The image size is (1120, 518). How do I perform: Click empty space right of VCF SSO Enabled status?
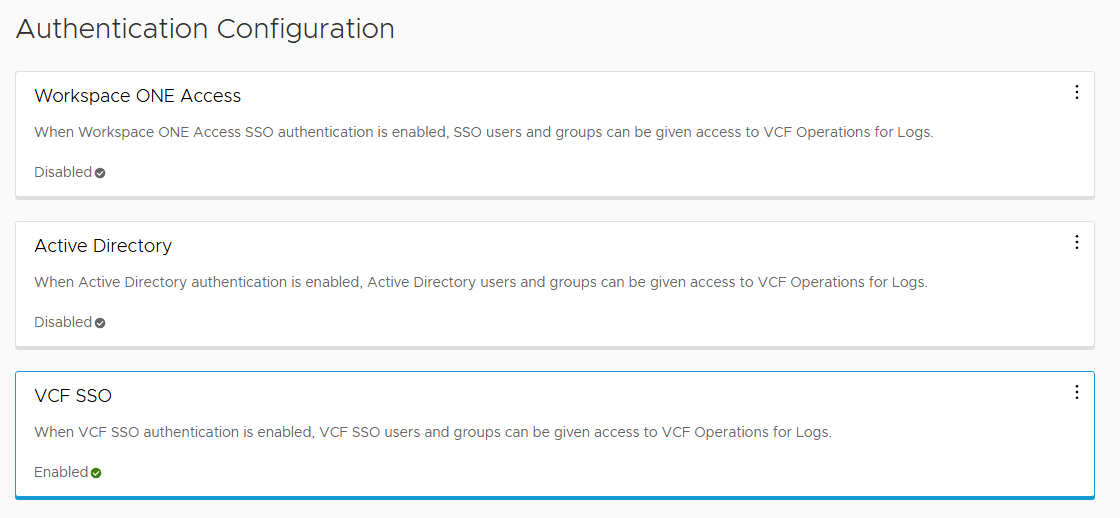(x=600, y=472)
